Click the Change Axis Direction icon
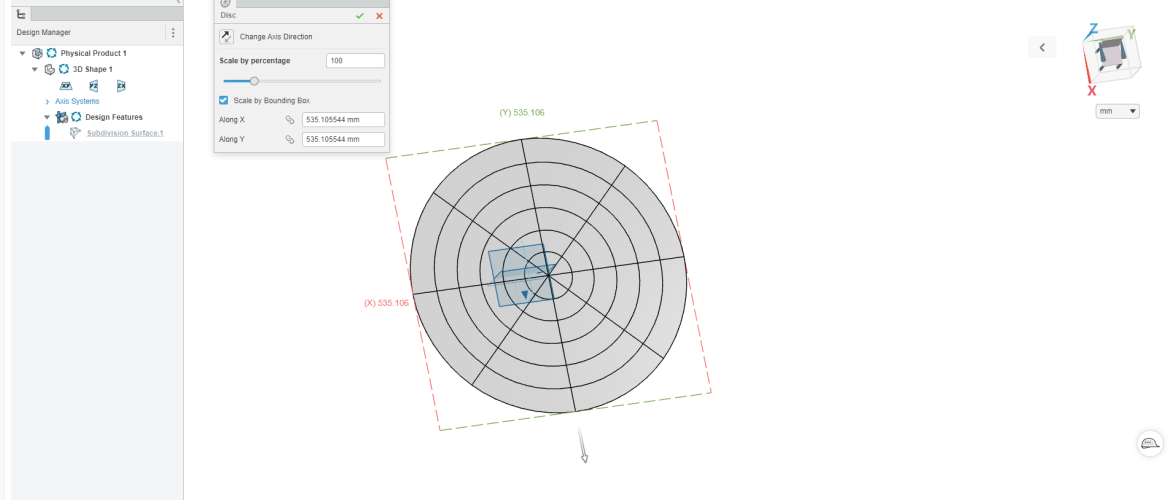1170x500 pixels. point(226,37)
